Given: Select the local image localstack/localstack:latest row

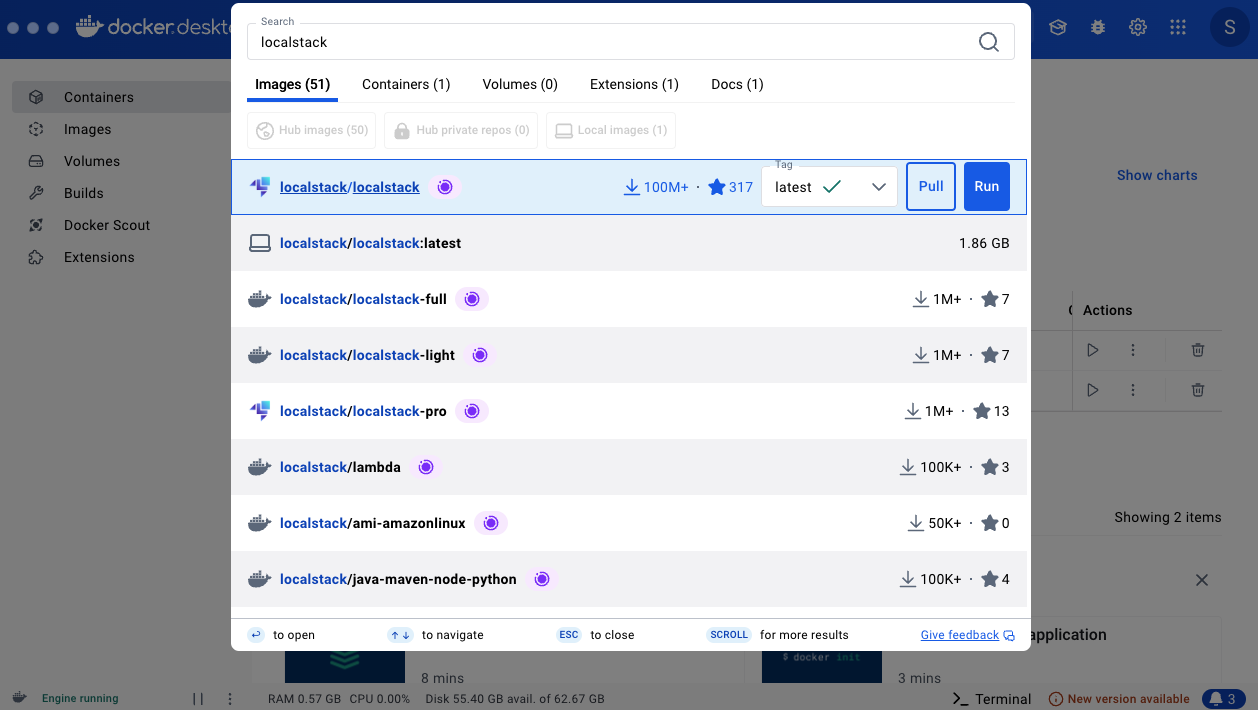Looking at the screenshot, I should click(x=629, y=243).
